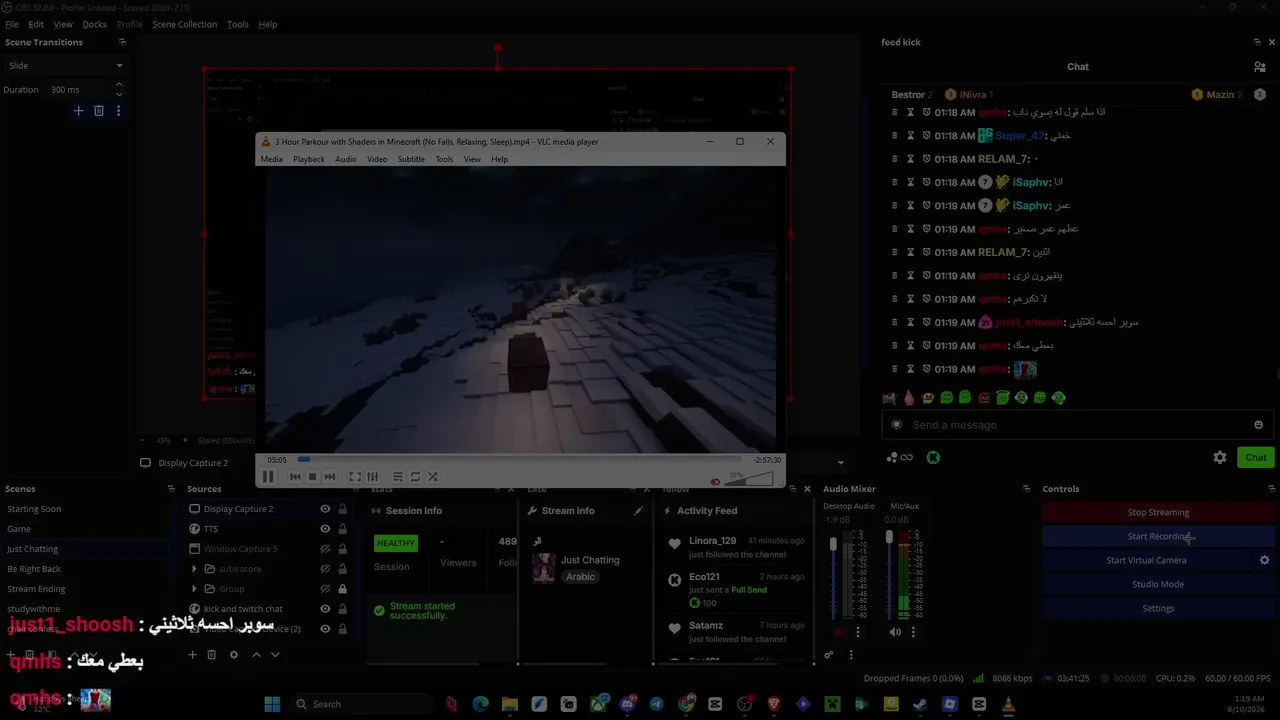Toggle VLC fullscreen mode icon

click(x=355, y=477)
